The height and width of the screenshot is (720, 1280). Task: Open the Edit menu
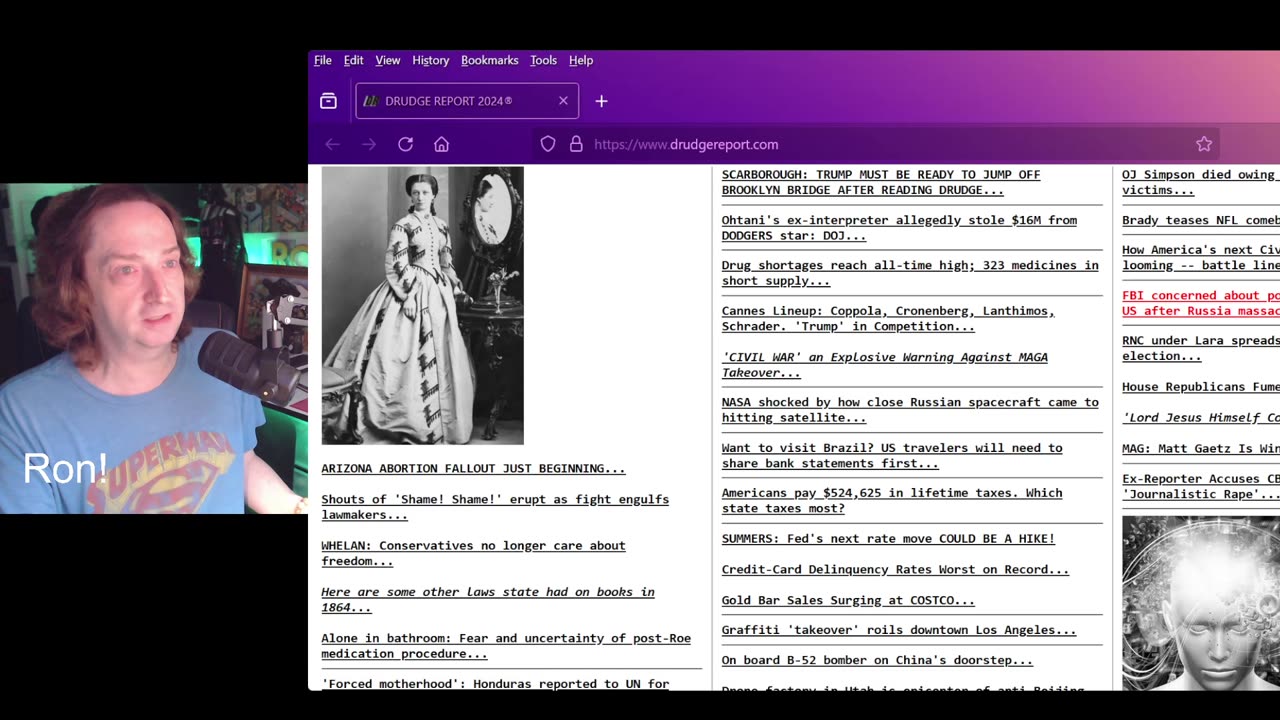354,60
